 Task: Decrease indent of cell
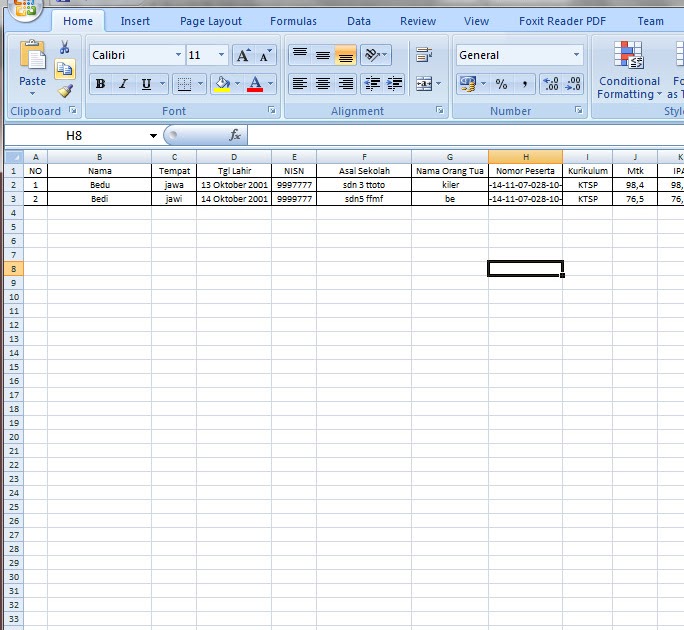[x=372, y=84]
